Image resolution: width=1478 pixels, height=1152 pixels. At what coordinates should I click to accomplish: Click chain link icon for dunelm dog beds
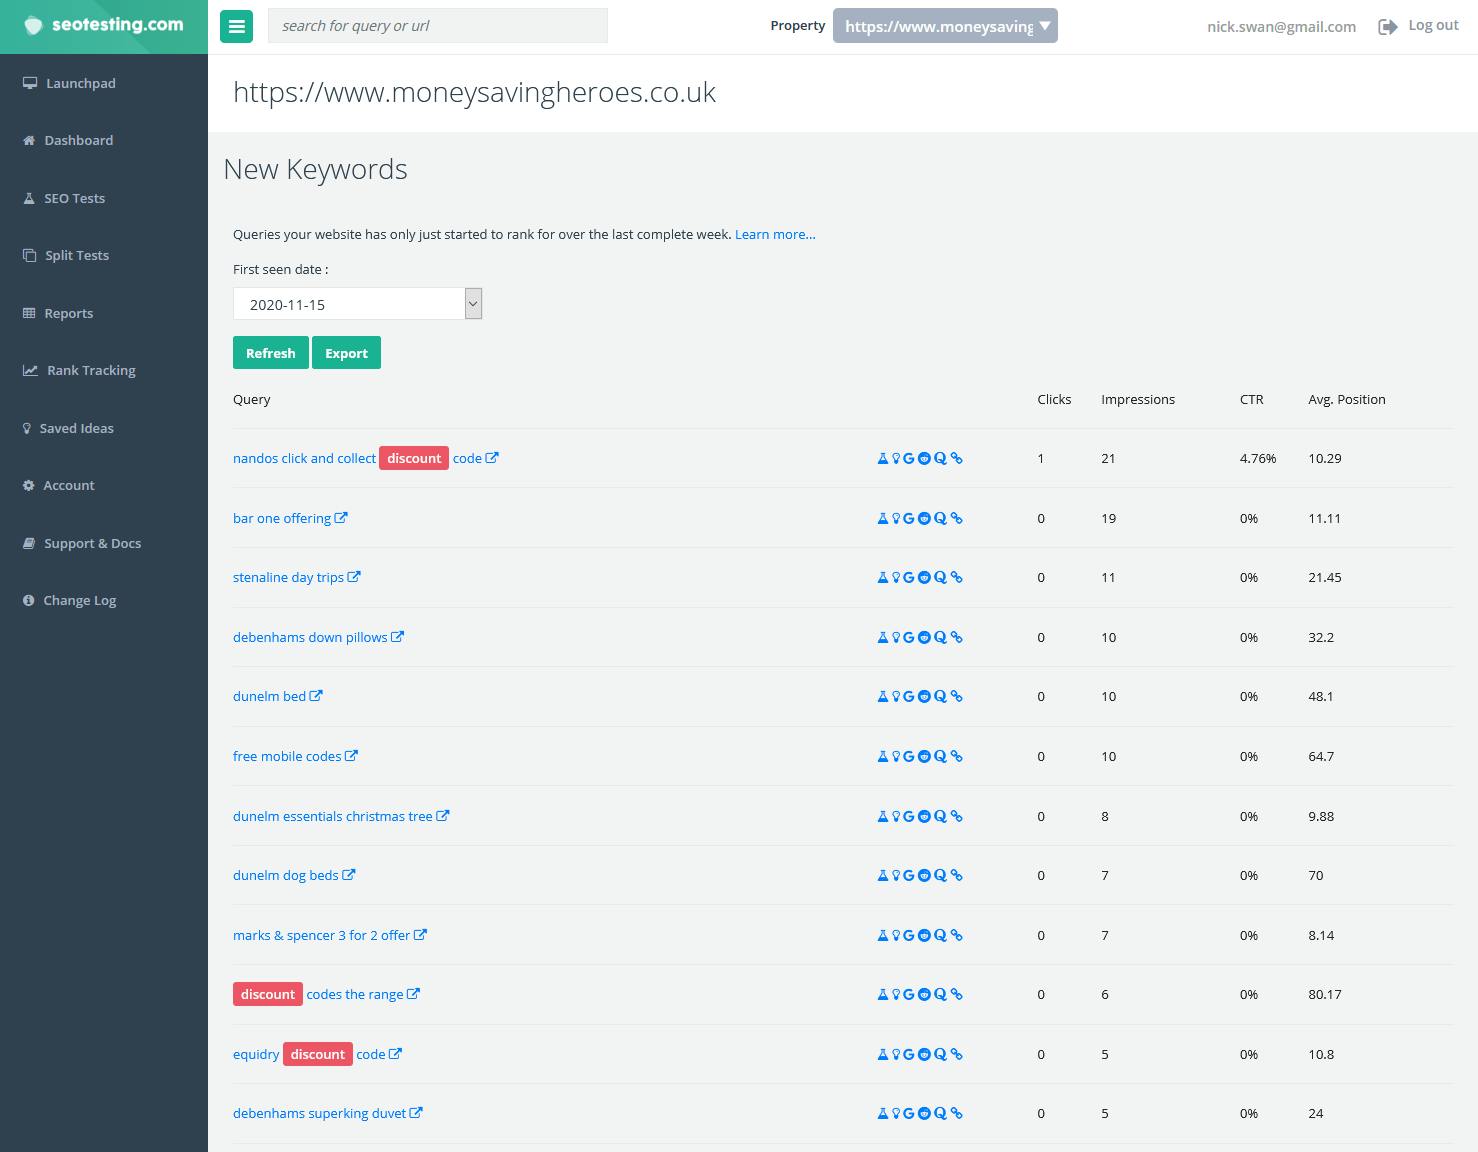coord(956,875)
